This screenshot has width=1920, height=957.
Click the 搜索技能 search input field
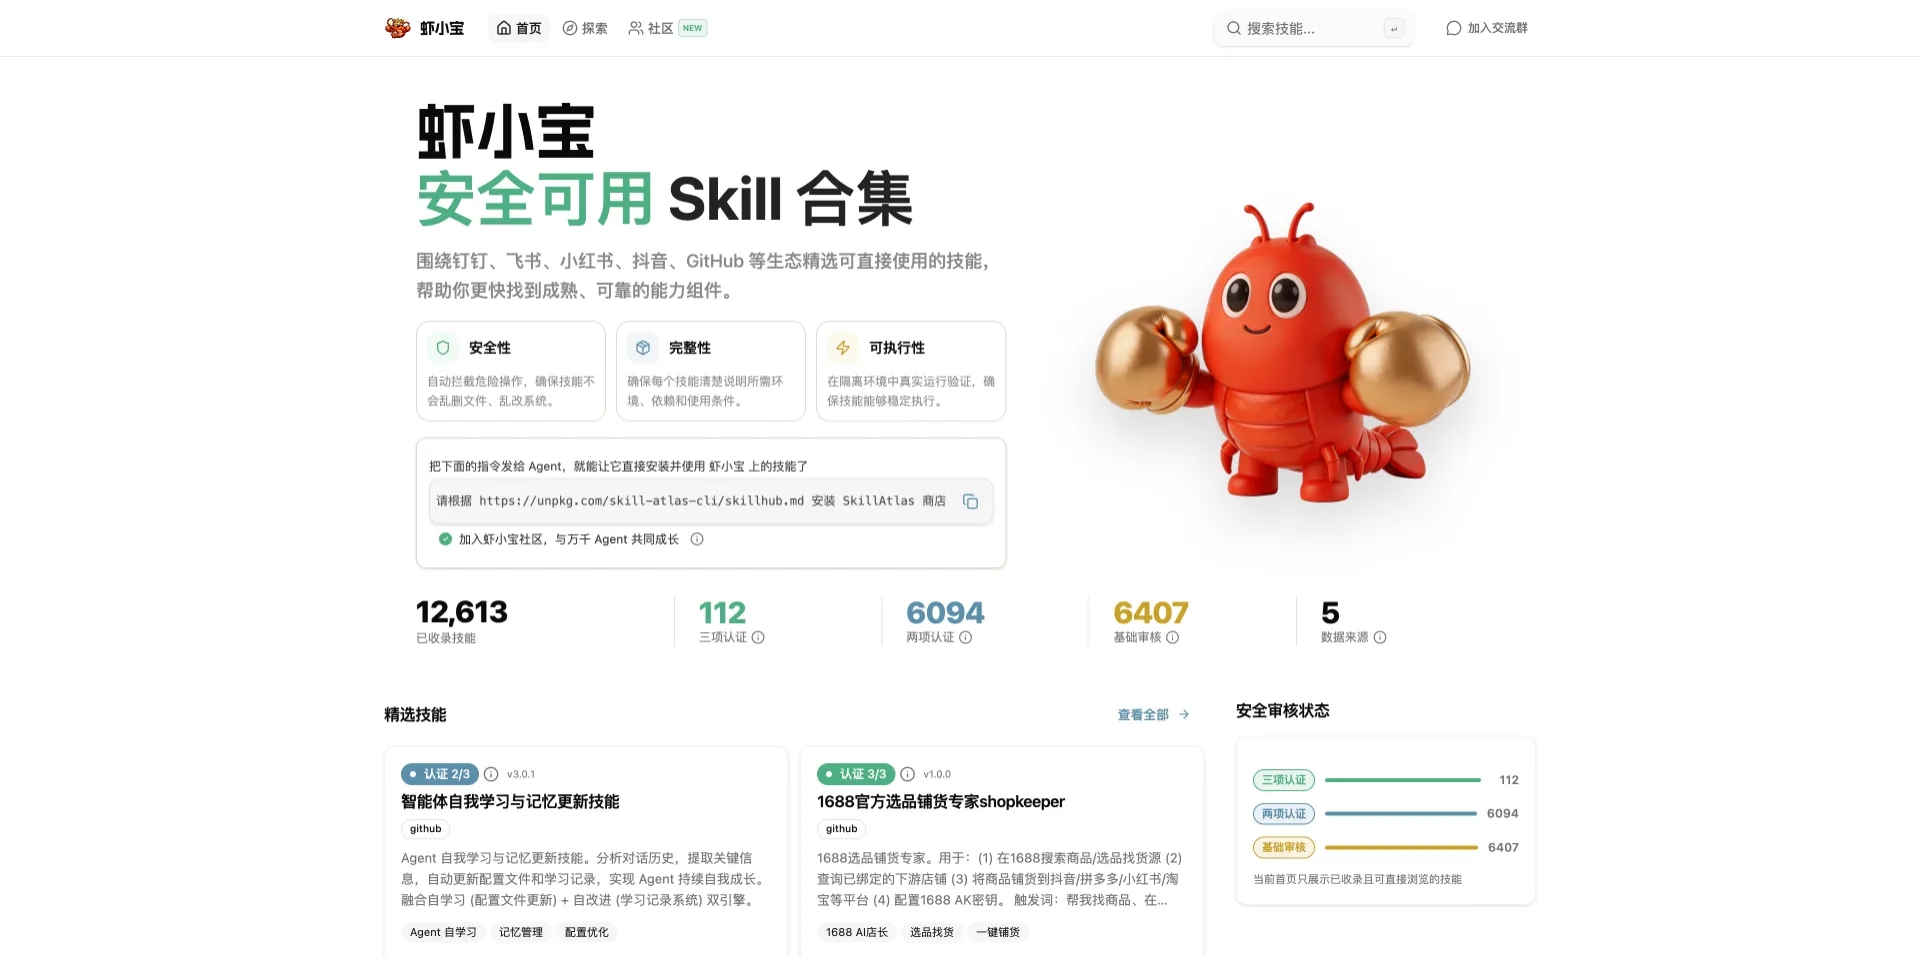pyautogui.click(x=1310, y=28)
